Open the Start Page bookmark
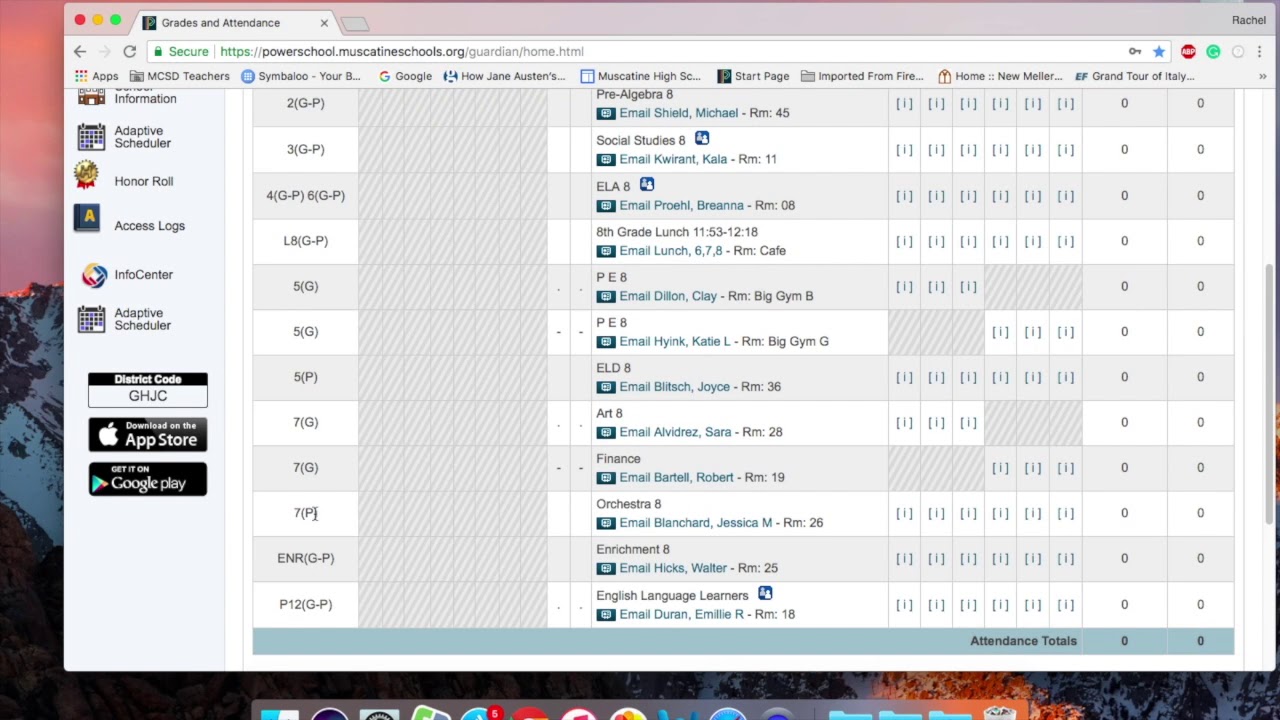This screenshot has width=1280, height=720. click(753, 76)
